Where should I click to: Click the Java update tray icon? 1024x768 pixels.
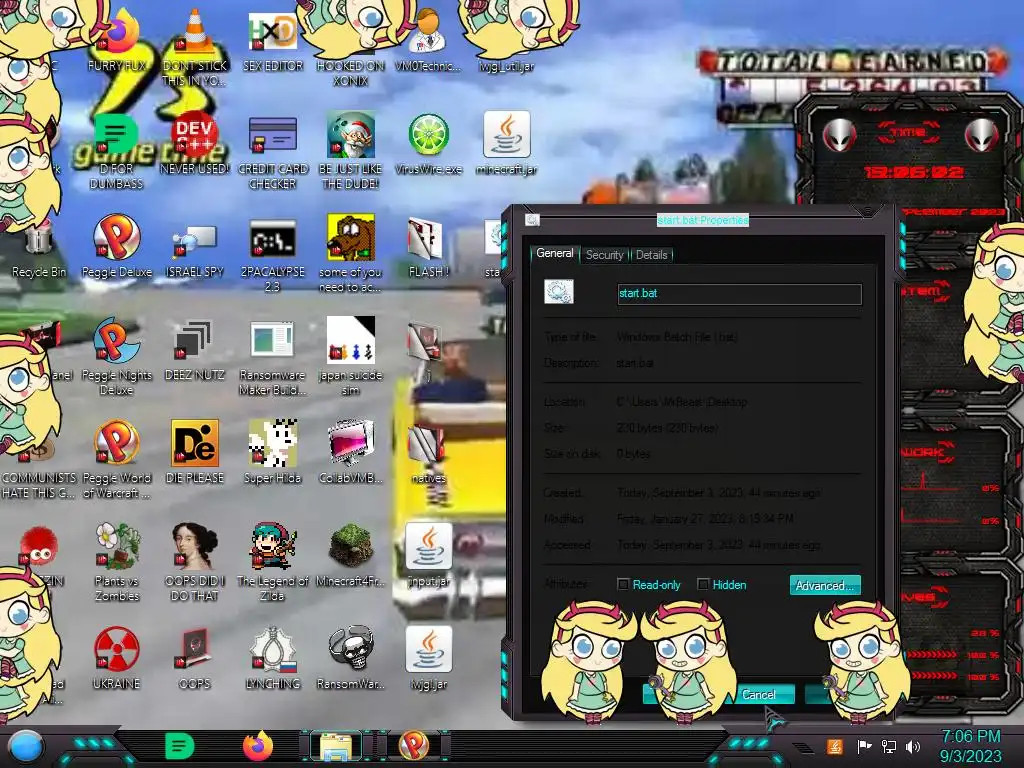(835, 746)
